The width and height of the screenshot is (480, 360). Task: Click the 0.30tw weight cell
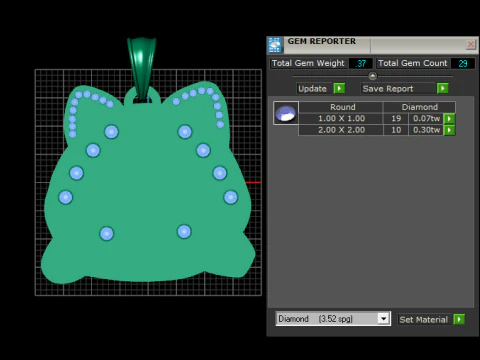[426, 130]
